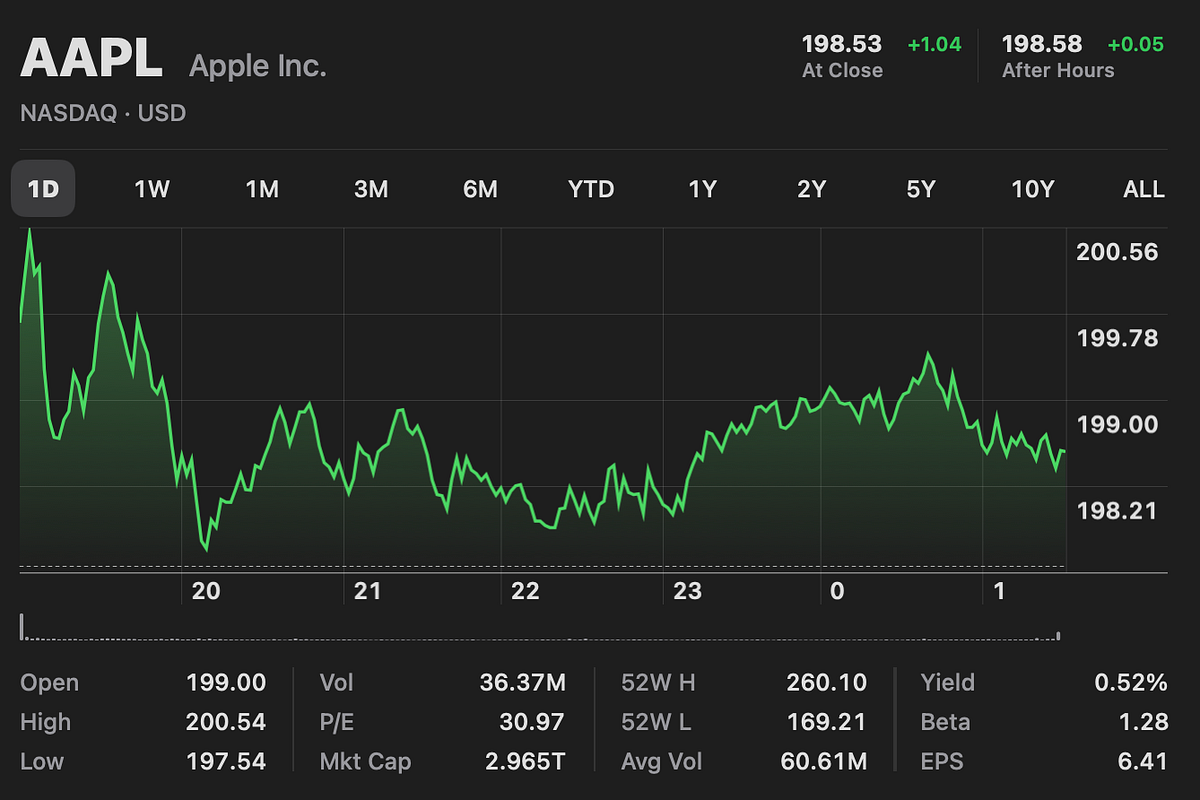This screenshot has width=1200, height=800.
Task: Select the 5Y time range
Action: [x=921, y=188]
